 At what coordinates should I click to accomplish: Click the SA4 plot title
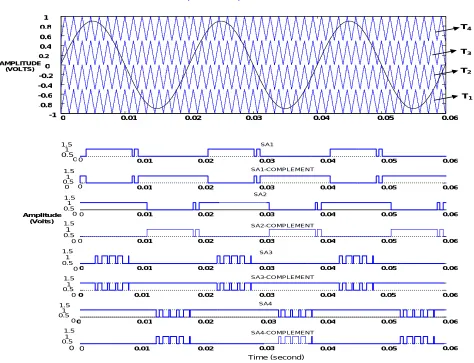265,304
